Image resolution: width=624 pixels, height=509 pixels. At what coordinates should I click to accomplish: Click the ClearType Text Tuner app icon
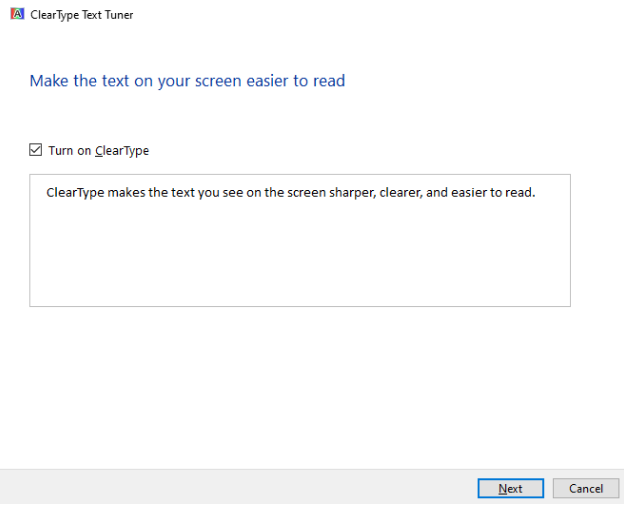17,14
